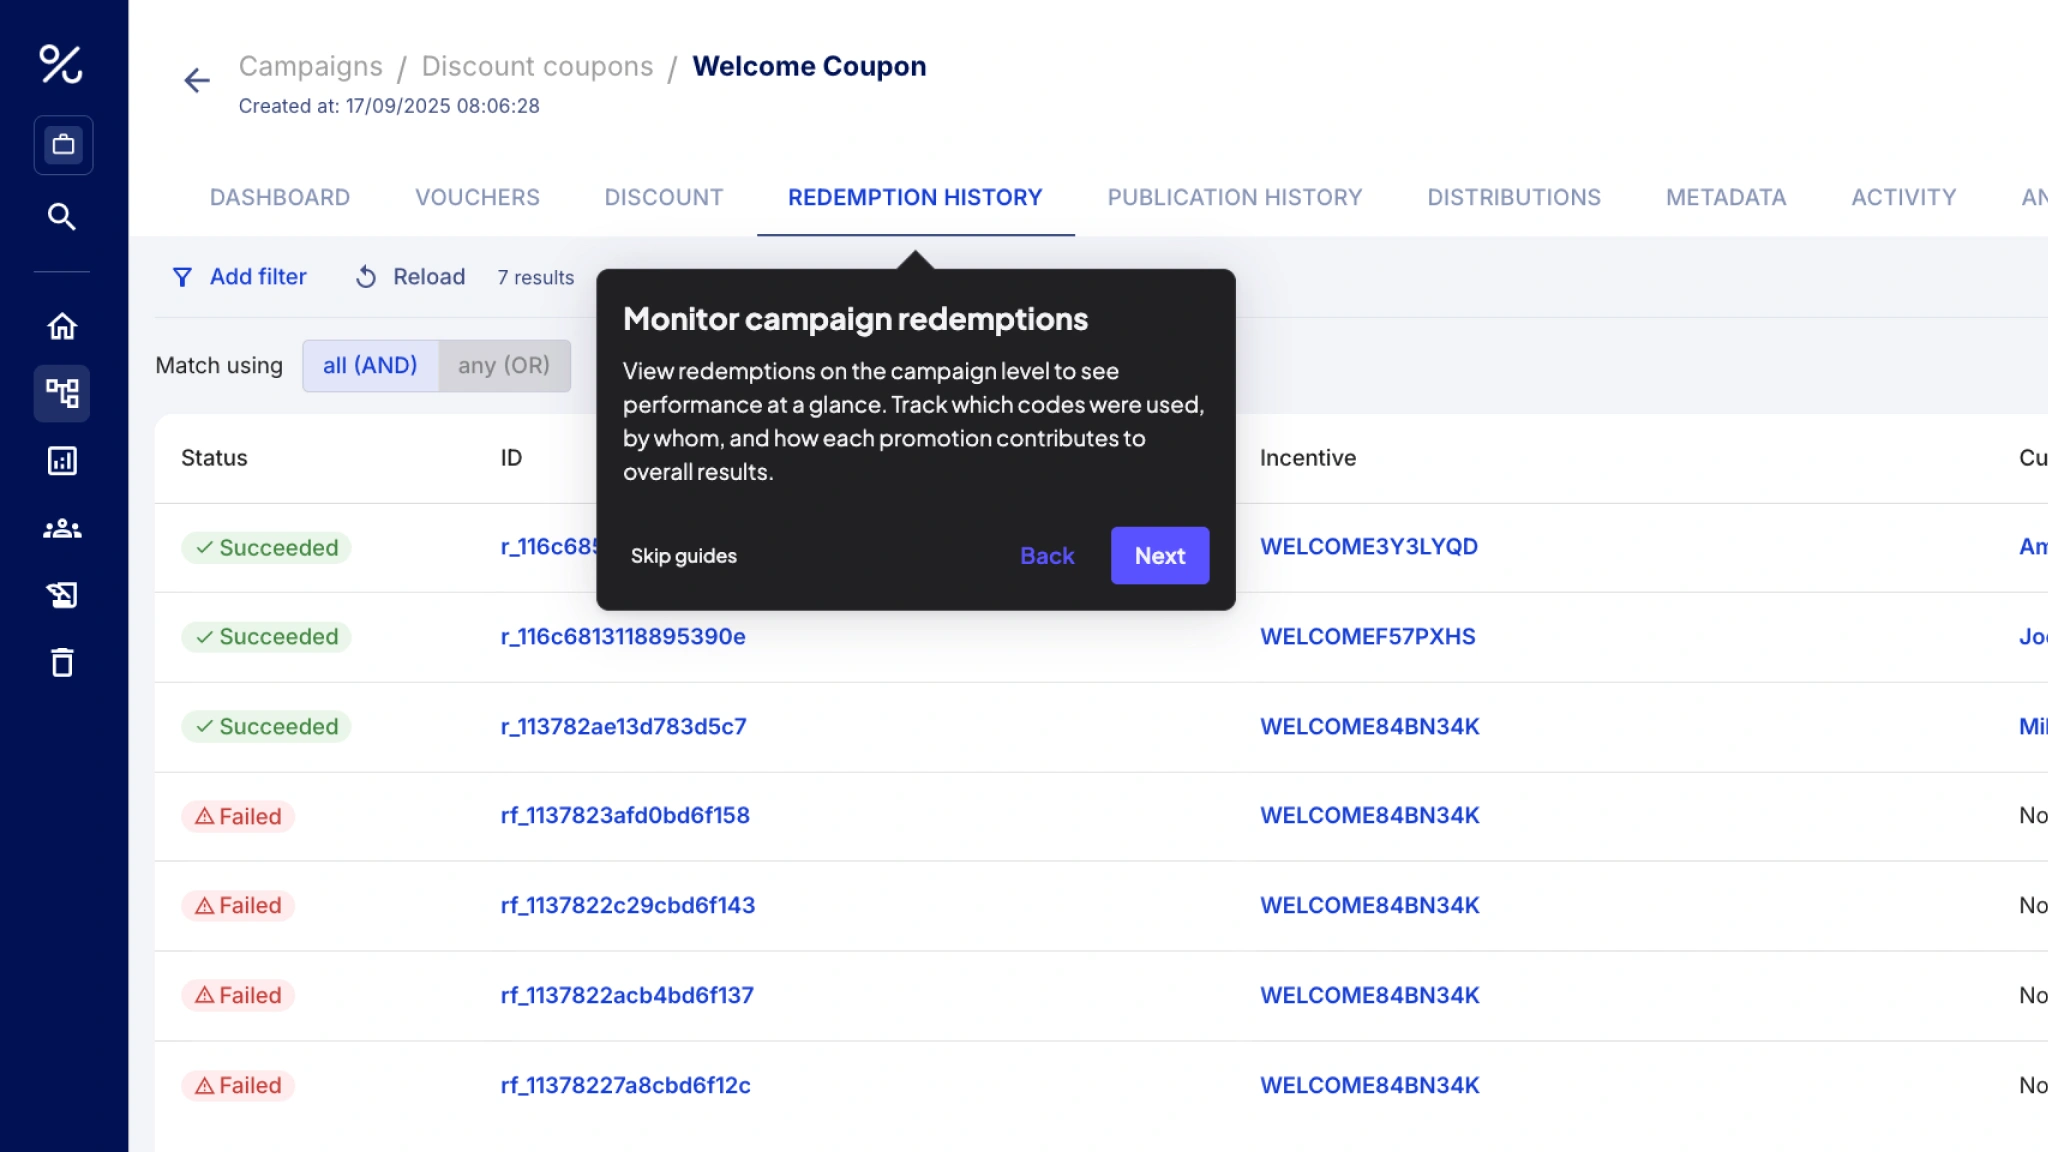This screenshot has height=1152, width=2048.
Task: Reload the redemption results list
Action: coord(410,277)
